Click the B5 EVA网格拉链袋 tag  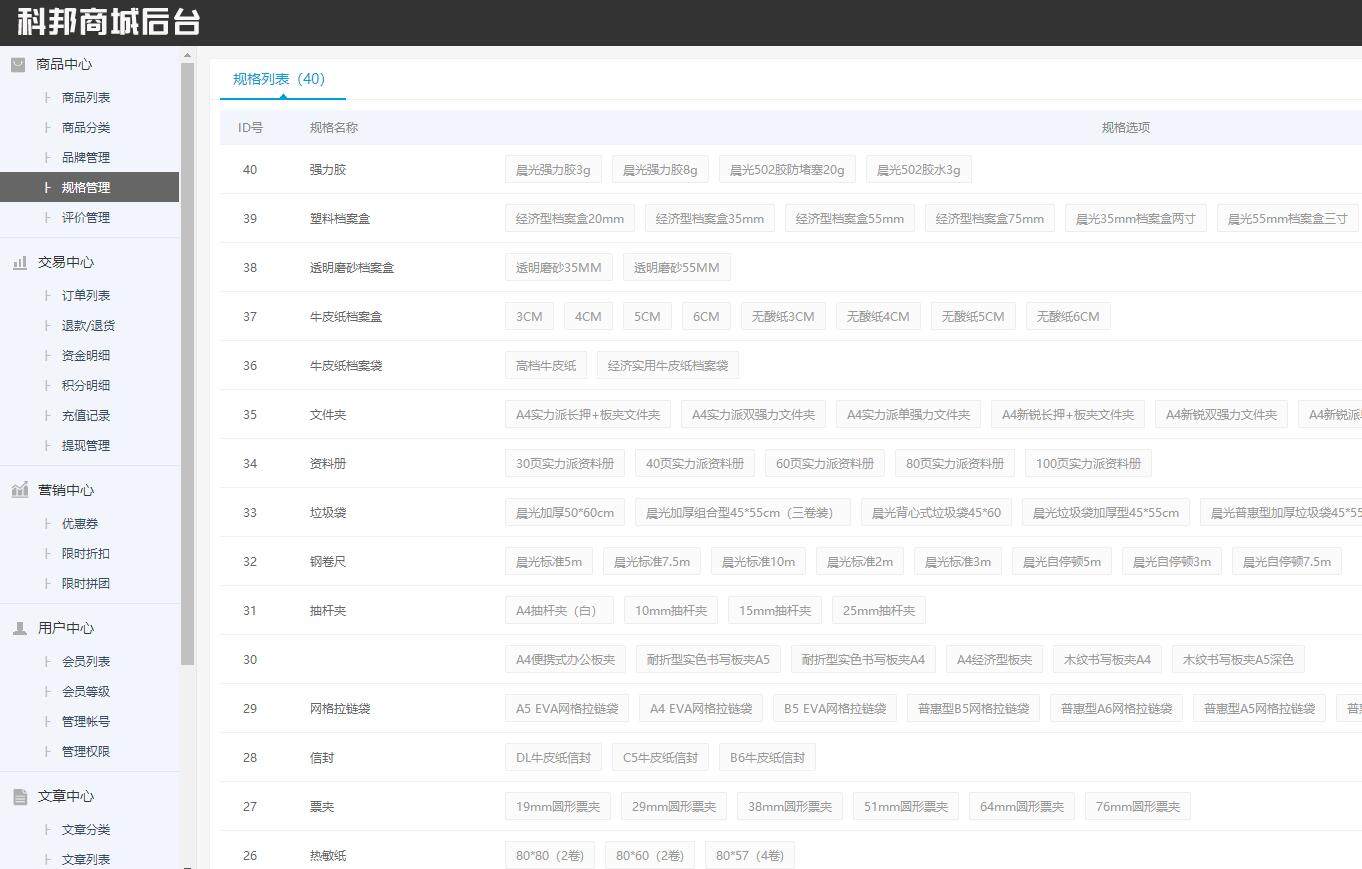coord(835,709)
